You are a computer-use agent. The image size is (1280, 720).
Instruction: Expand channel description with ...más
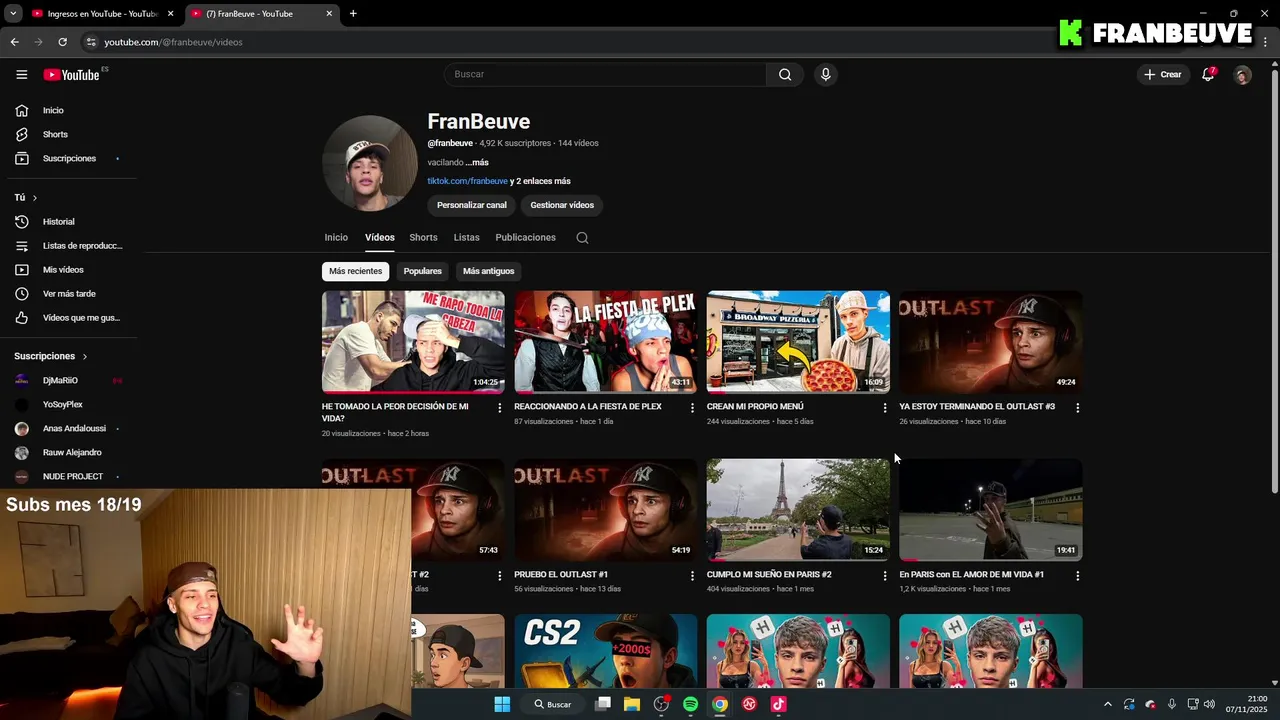coord(477,162)
